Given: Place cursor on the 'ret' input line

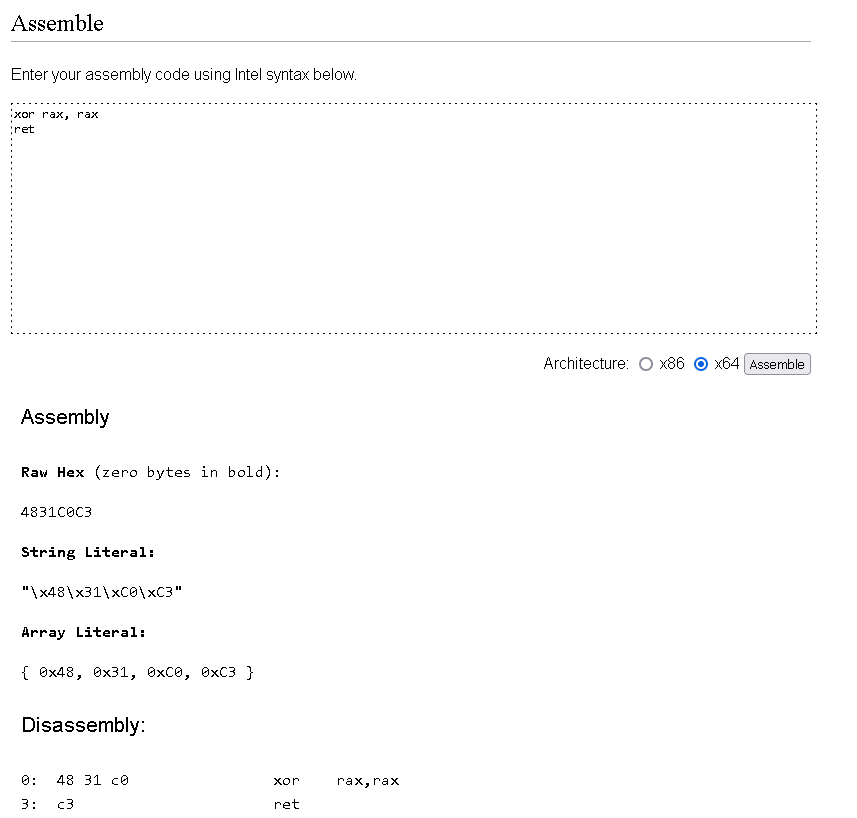Looking at the screenshot, I should tap(24, 130).
